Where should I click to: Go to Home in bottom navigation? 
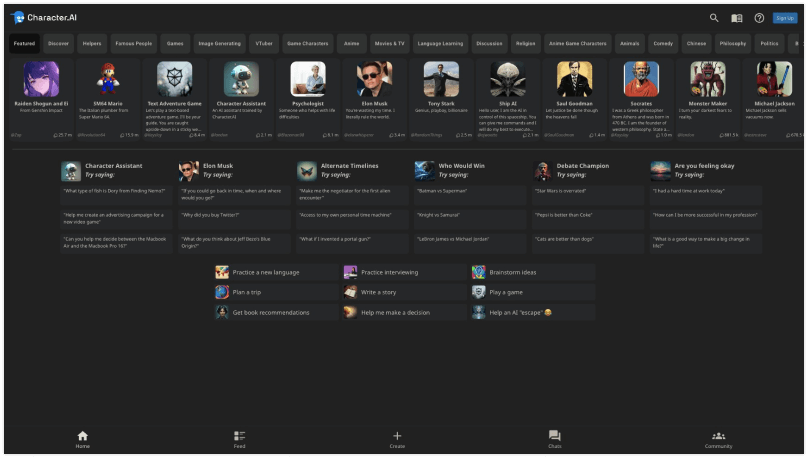(x=82, y=439)
